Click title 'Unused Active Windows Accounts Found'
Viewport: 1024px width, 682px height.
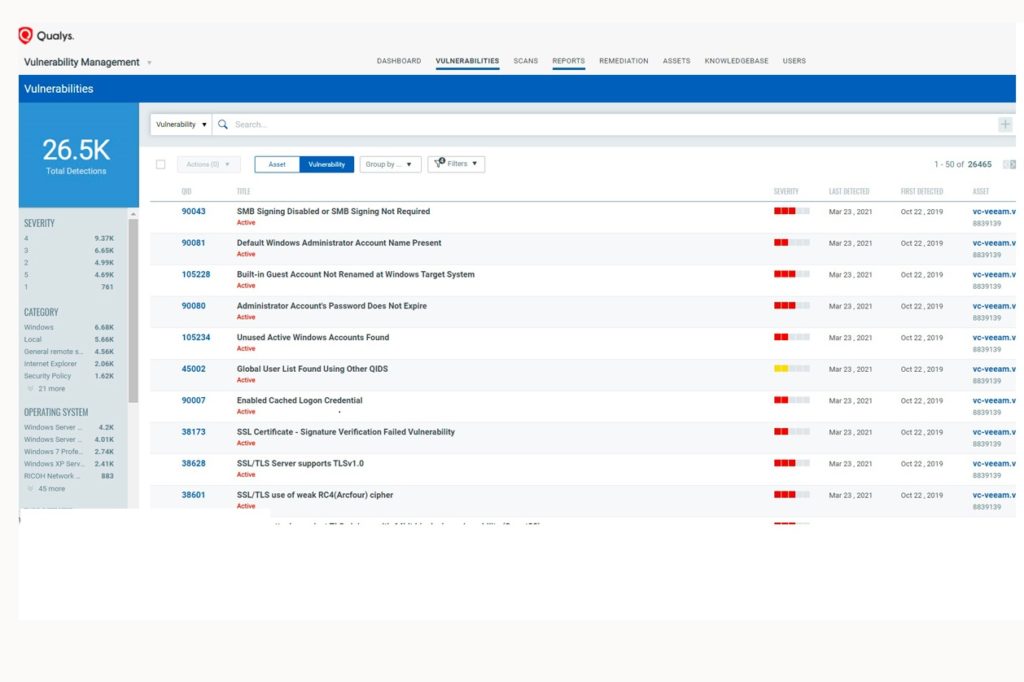[x=313, y=337]
